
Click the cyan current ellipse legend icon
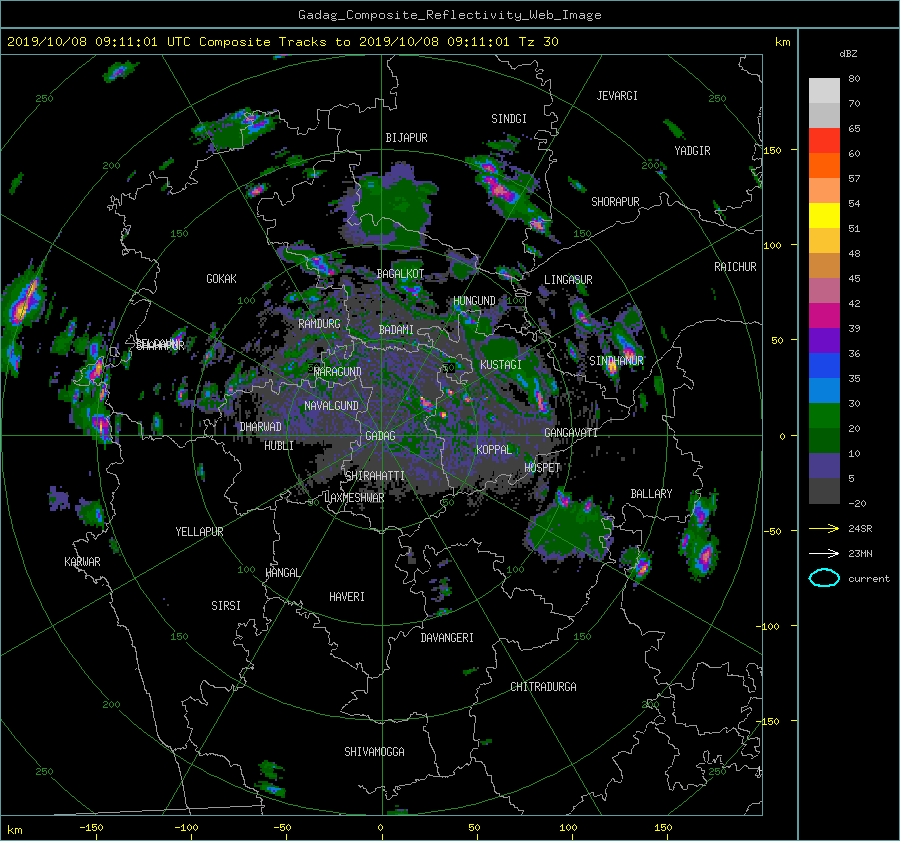(x=824, y=578)
